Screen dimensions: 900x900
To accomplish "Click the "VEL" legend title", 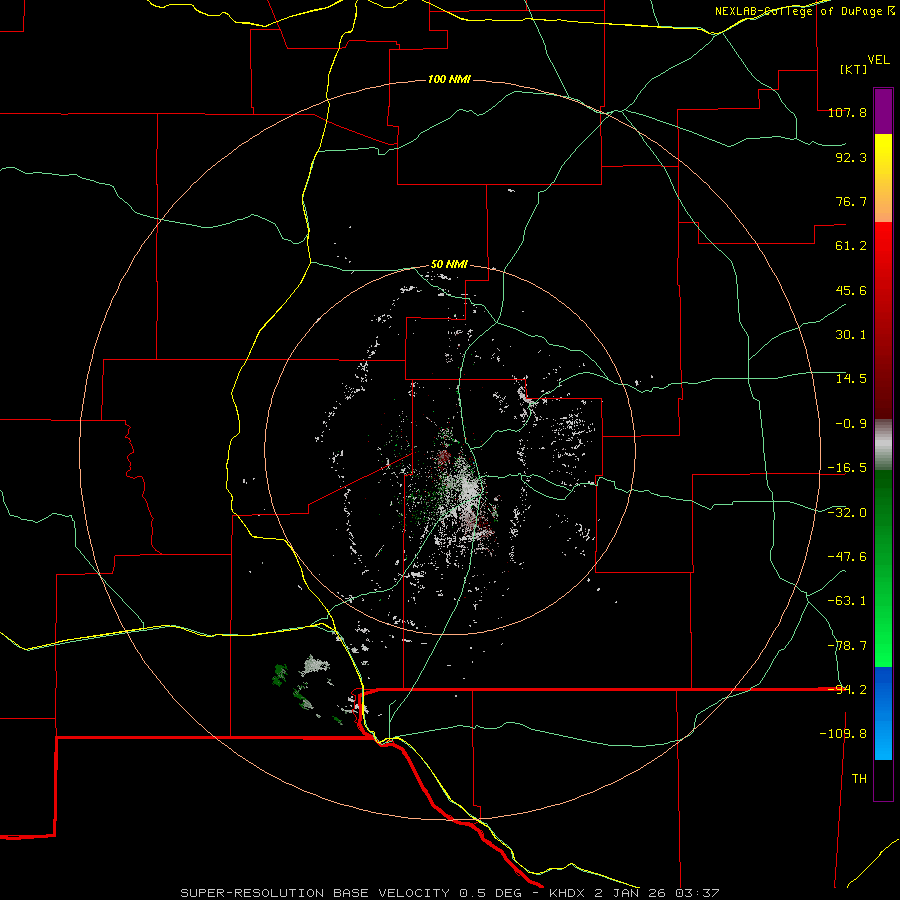I will coord(878,60).
